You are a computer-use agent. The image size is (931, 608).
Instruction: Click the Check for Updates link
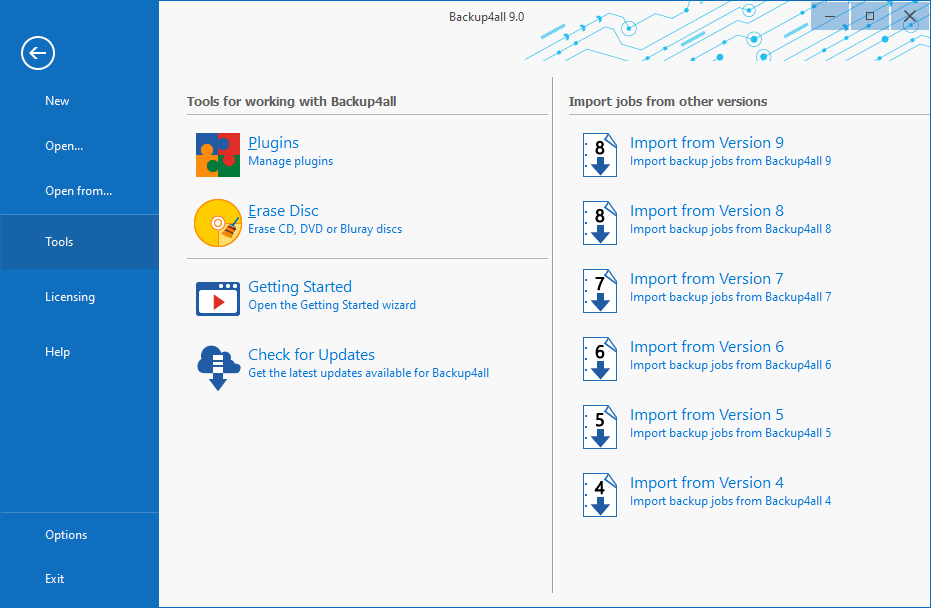click(x=311, y=355)
